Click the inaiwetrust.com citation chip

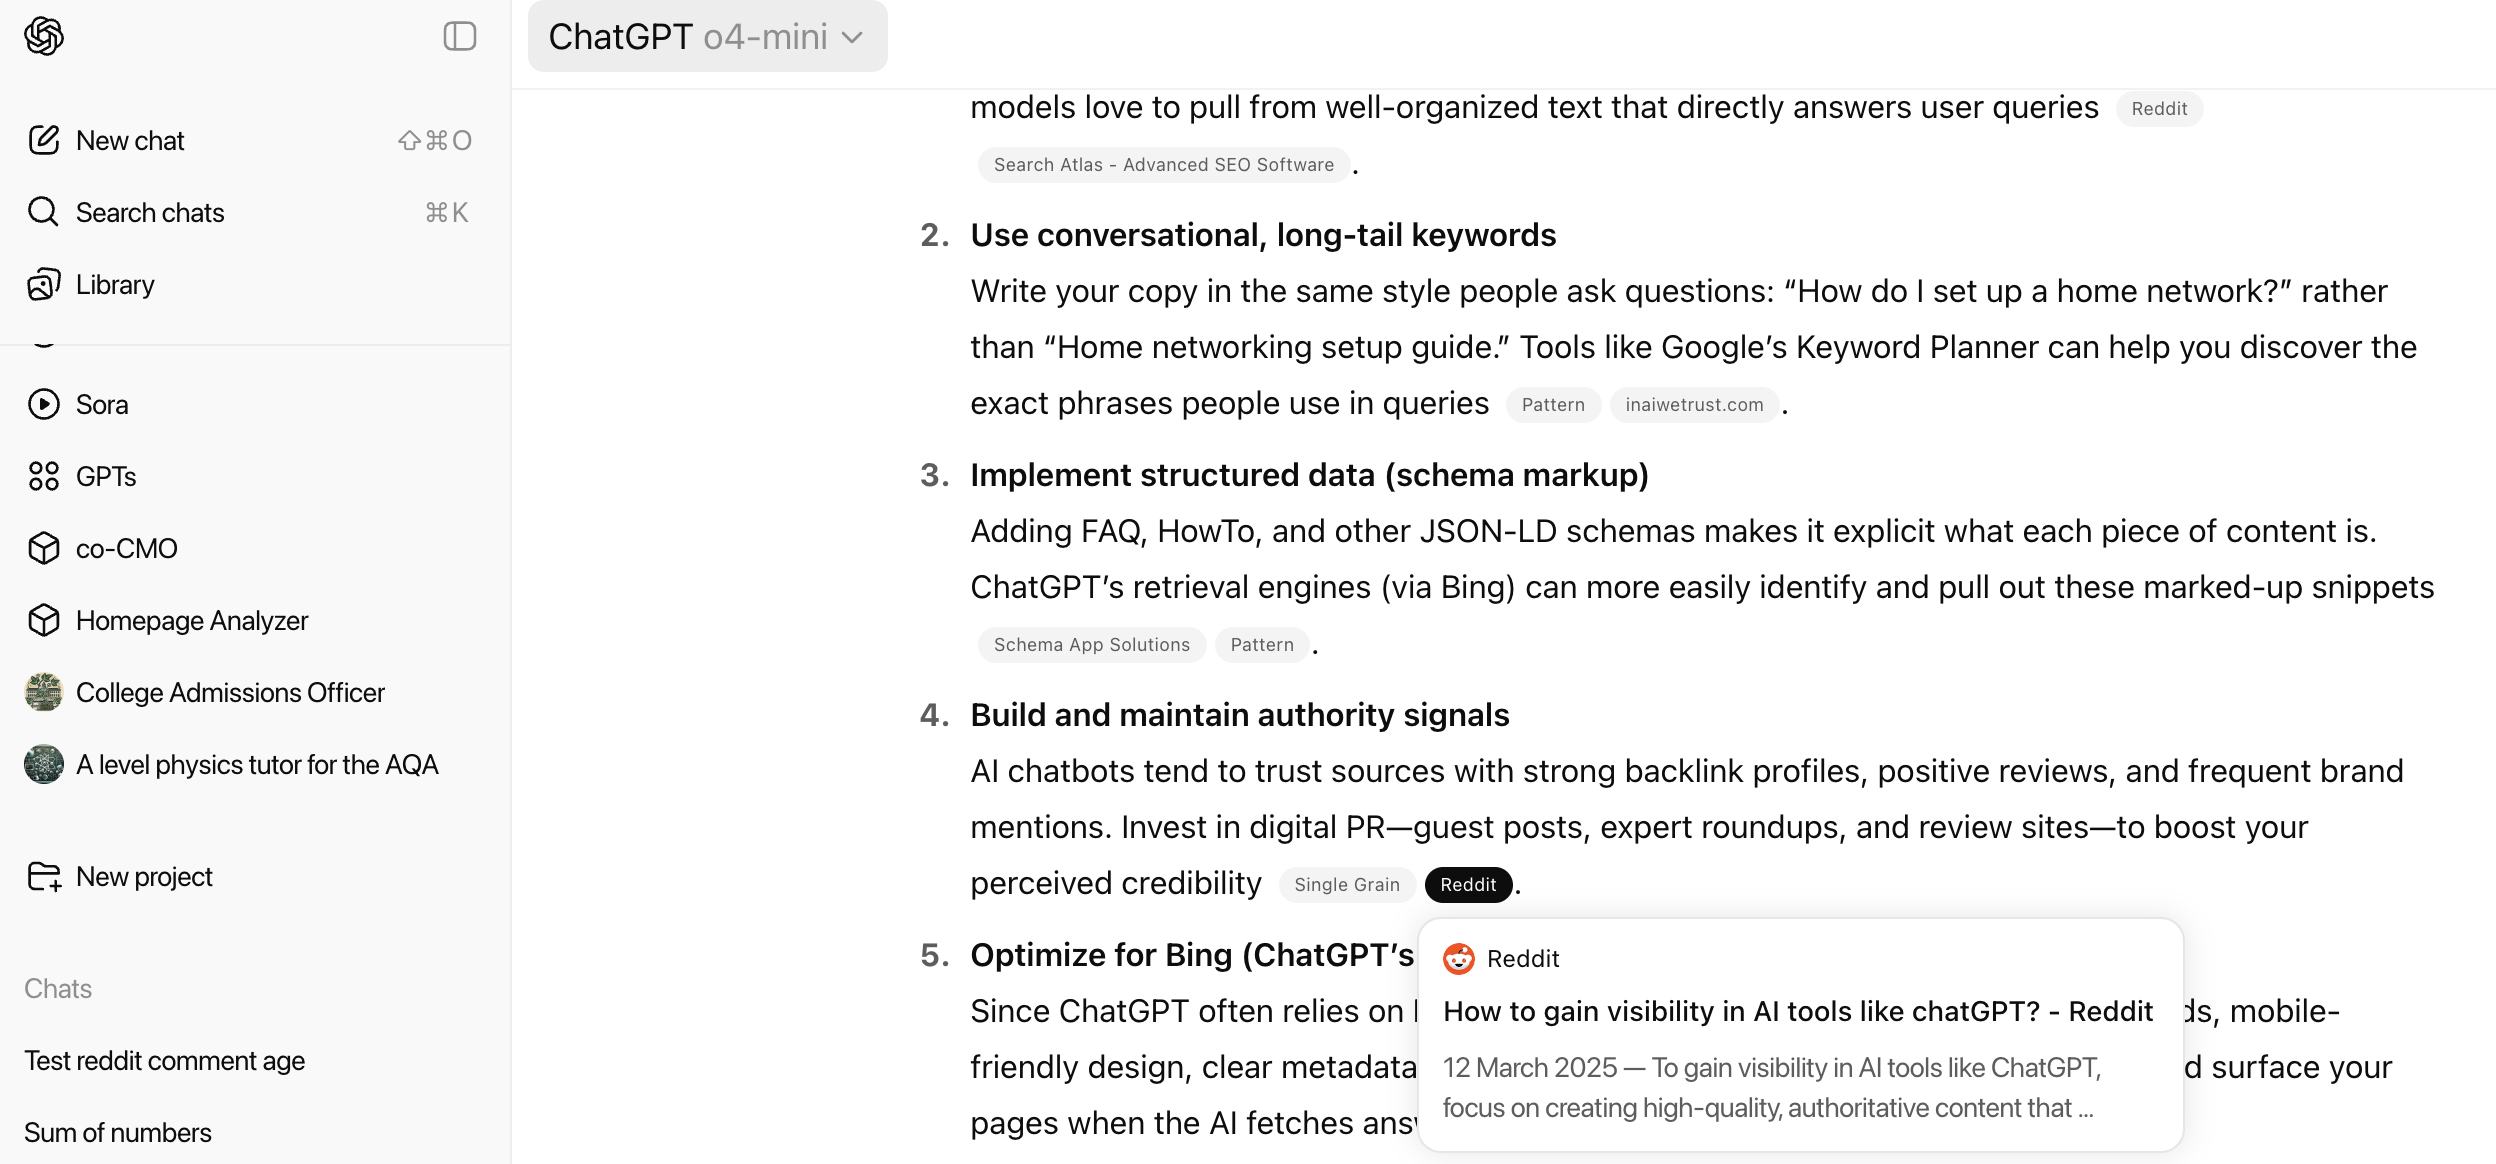click(x=1694, y=405)
